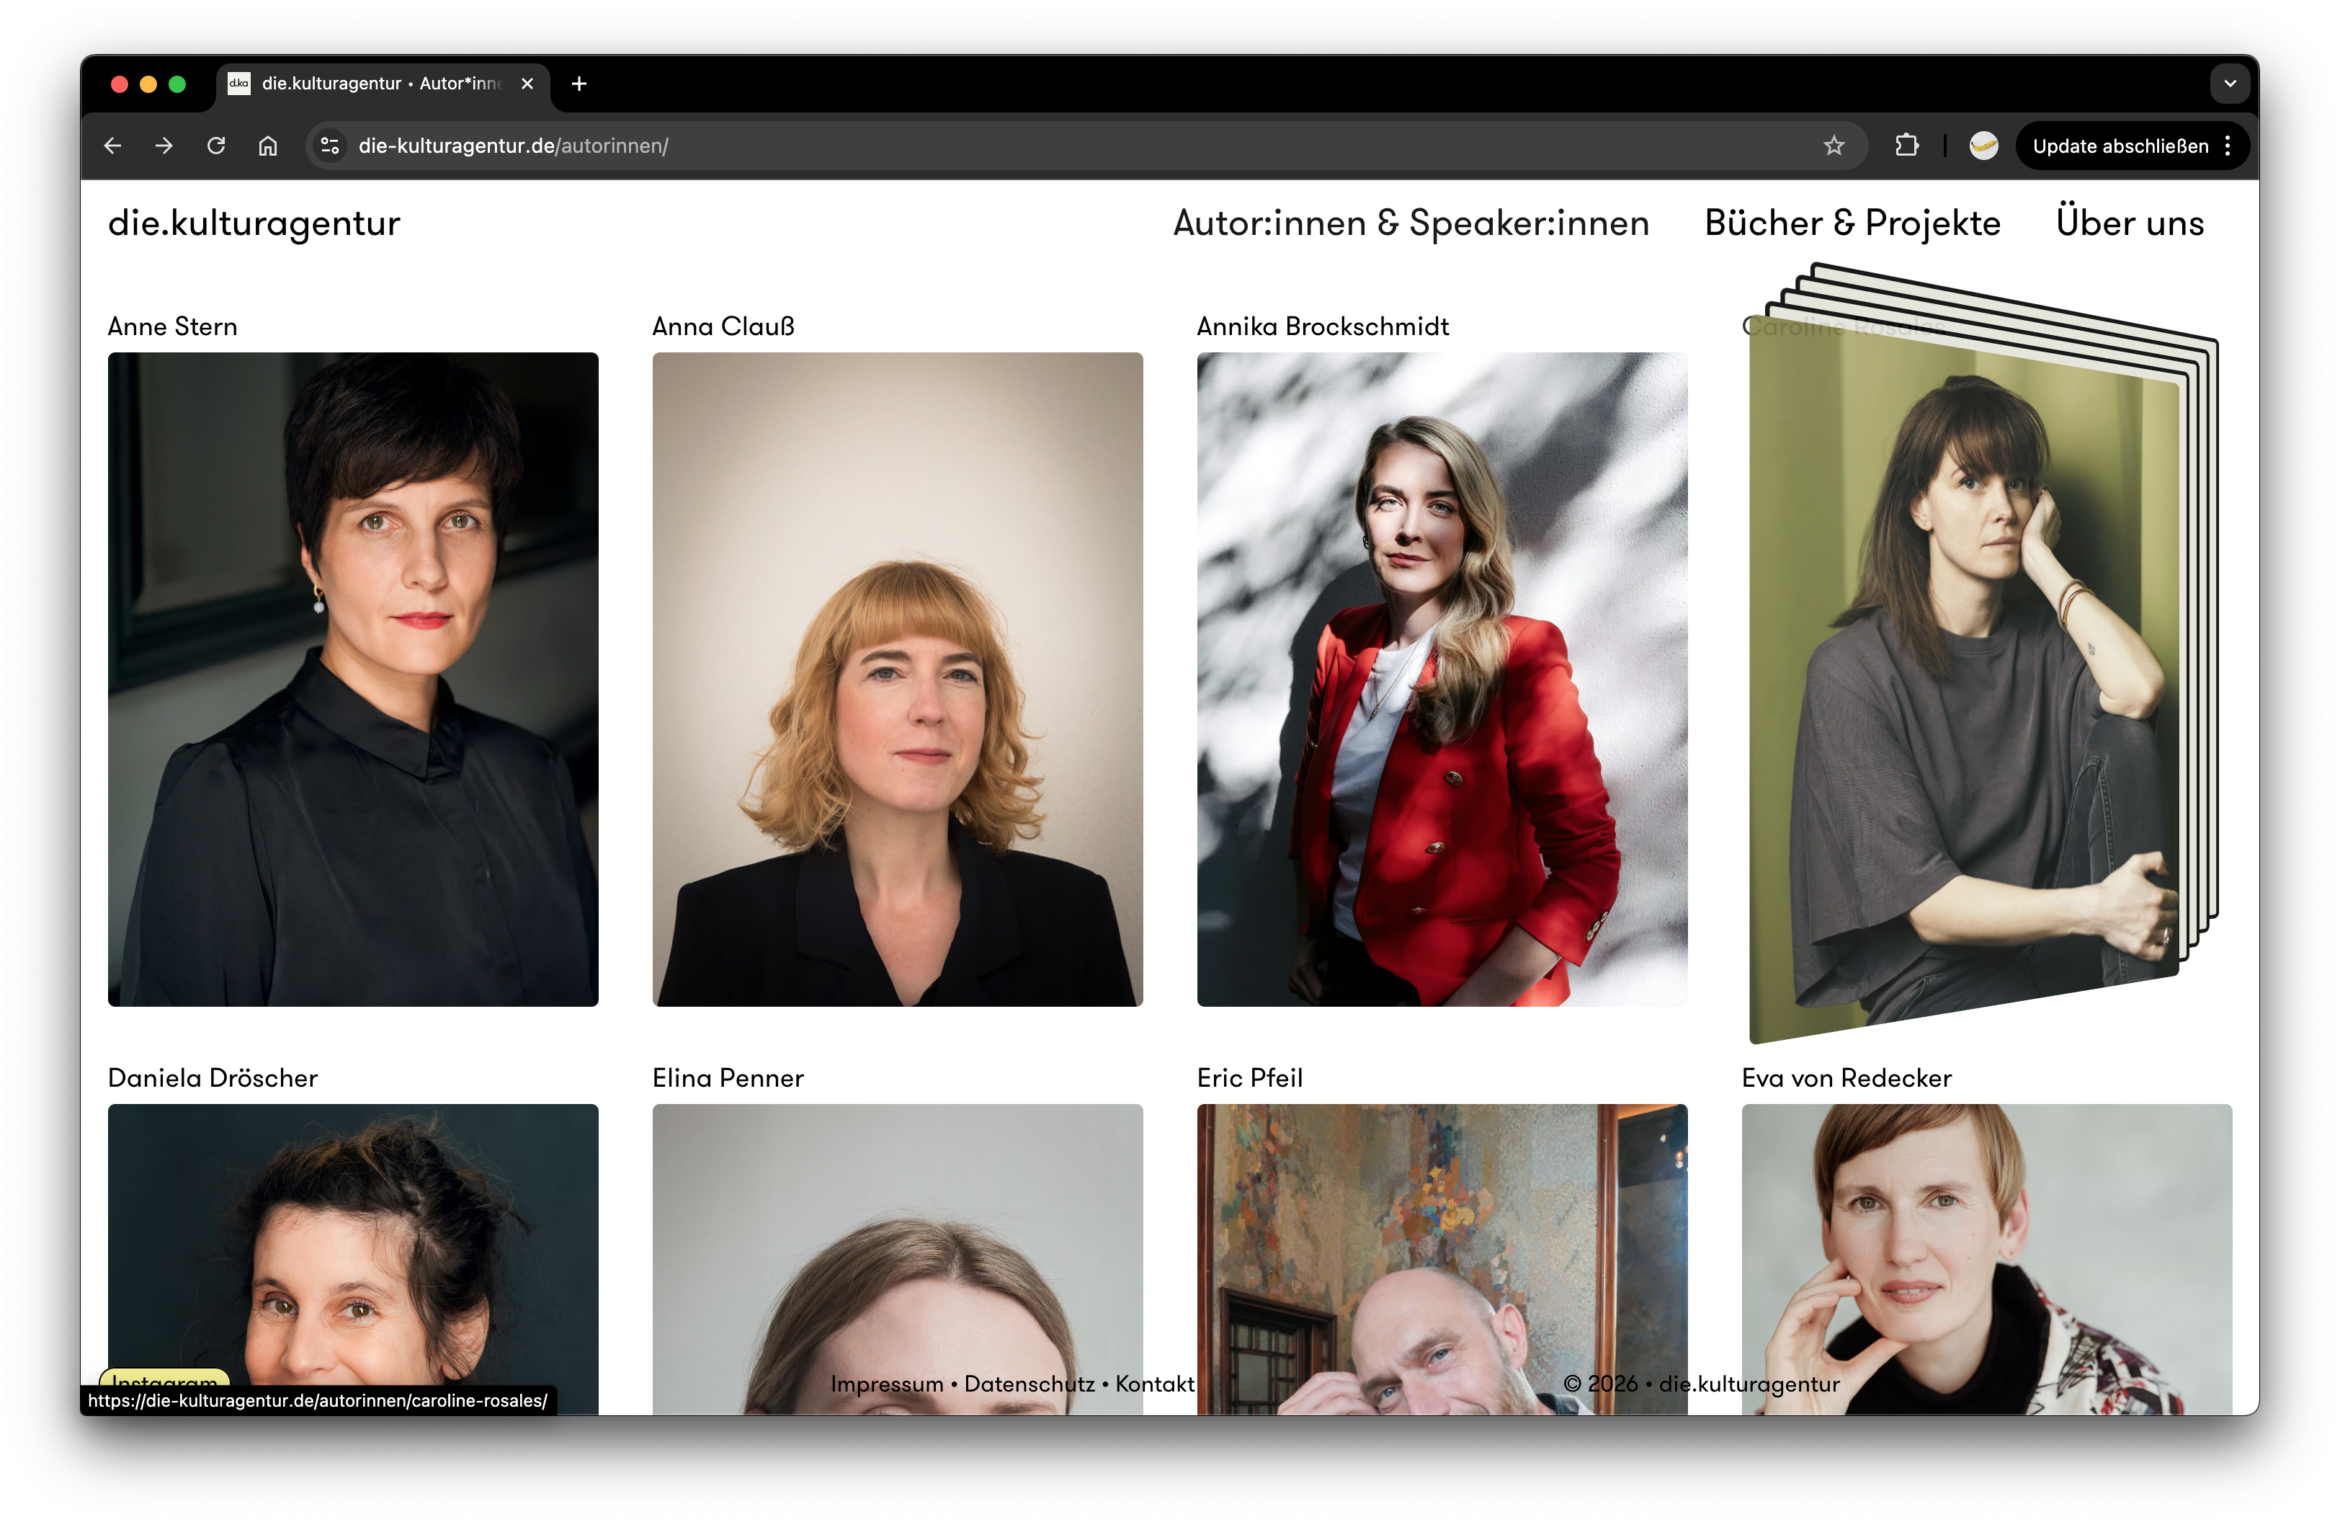
Task: Open a new browser tab with the plus button
Action: pos(578,84)
